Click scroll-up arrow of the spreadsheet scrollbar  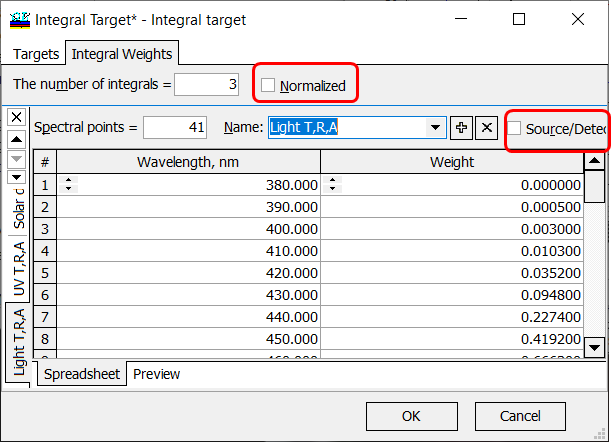(x=594, y=162)
